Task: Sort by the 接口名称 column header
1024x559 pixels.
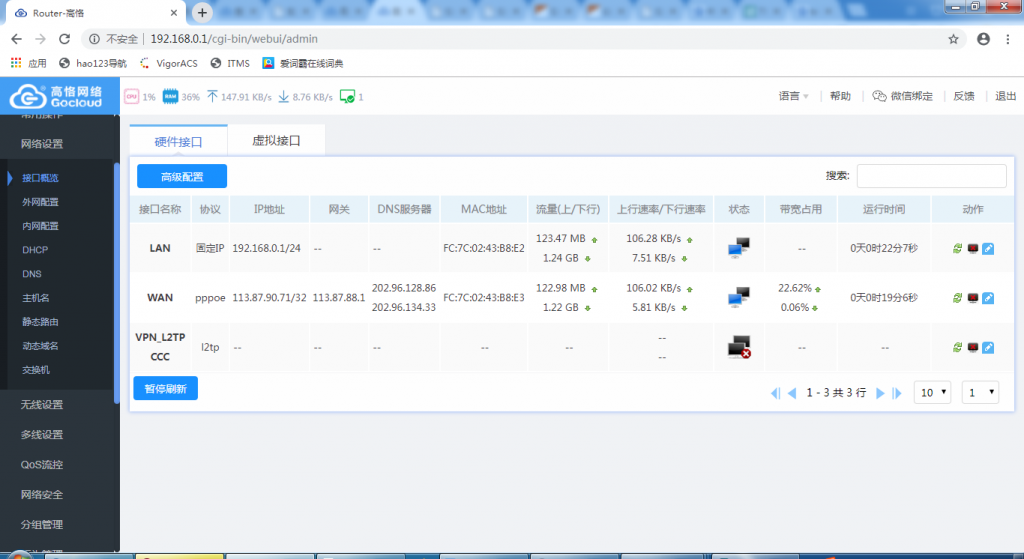Action: coord(160,210)
